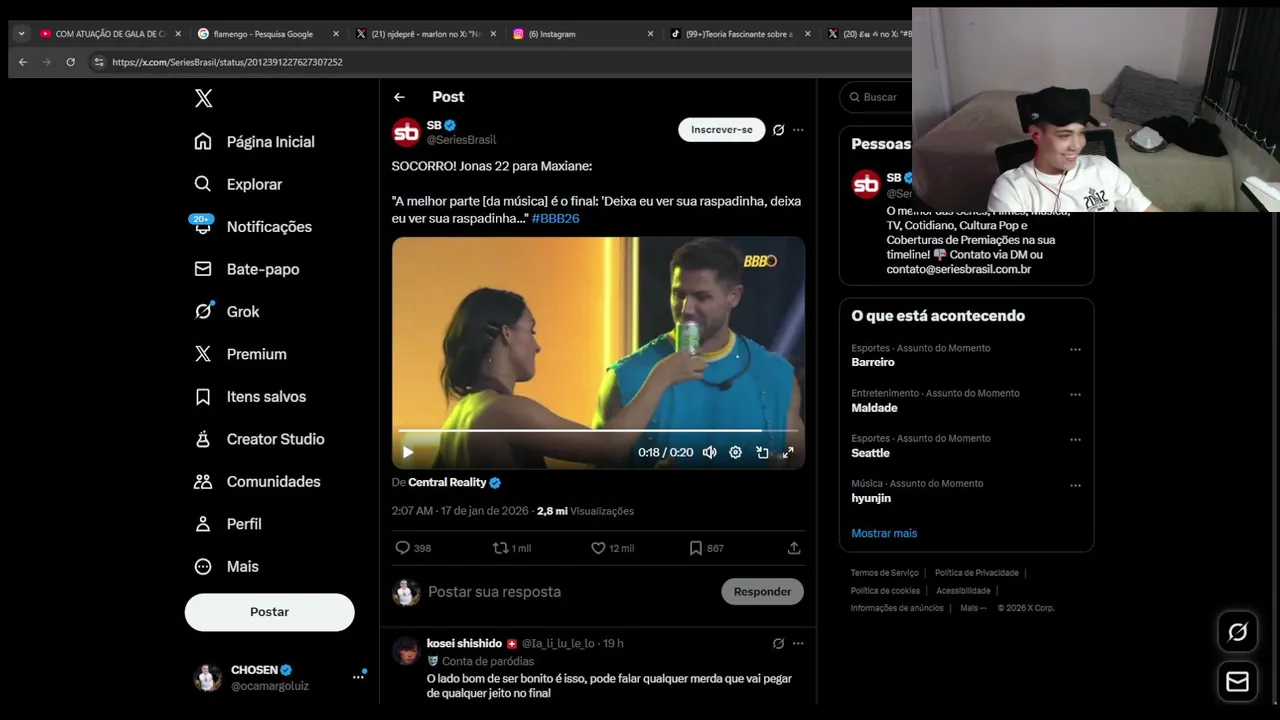
Task: Close the Instagram browser tab
Action: (650, 33)
